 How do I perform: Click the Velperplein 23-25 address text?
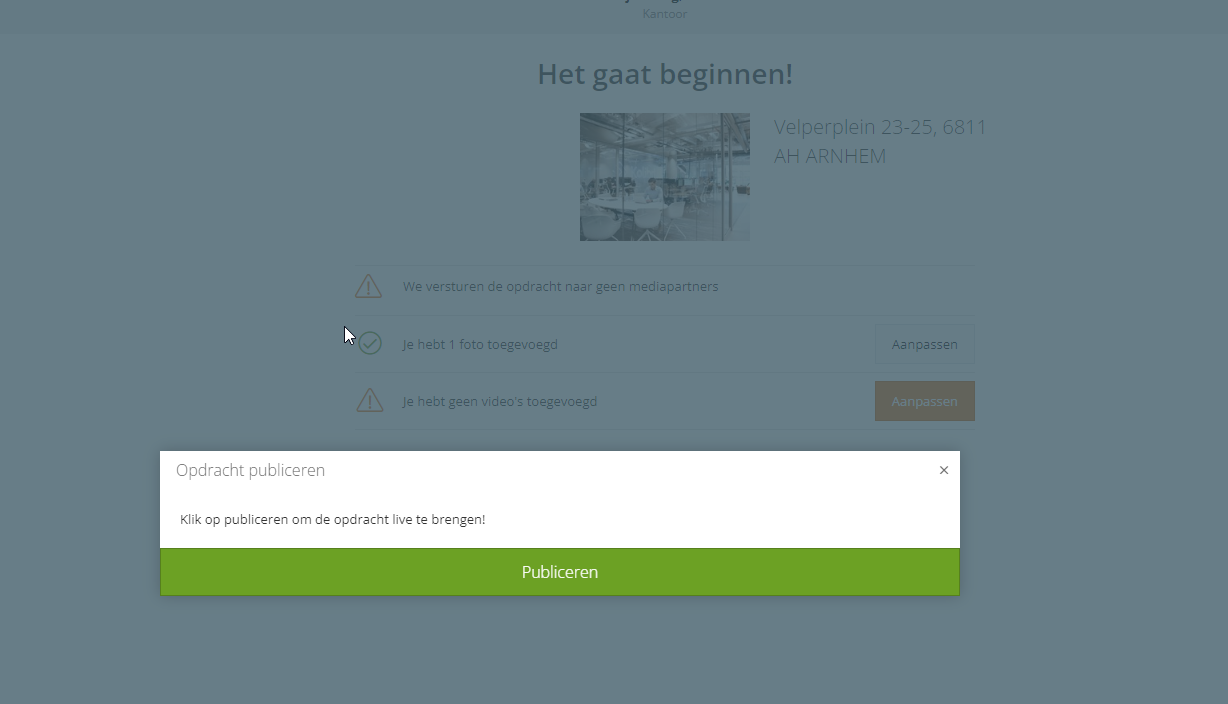(880, 128)
